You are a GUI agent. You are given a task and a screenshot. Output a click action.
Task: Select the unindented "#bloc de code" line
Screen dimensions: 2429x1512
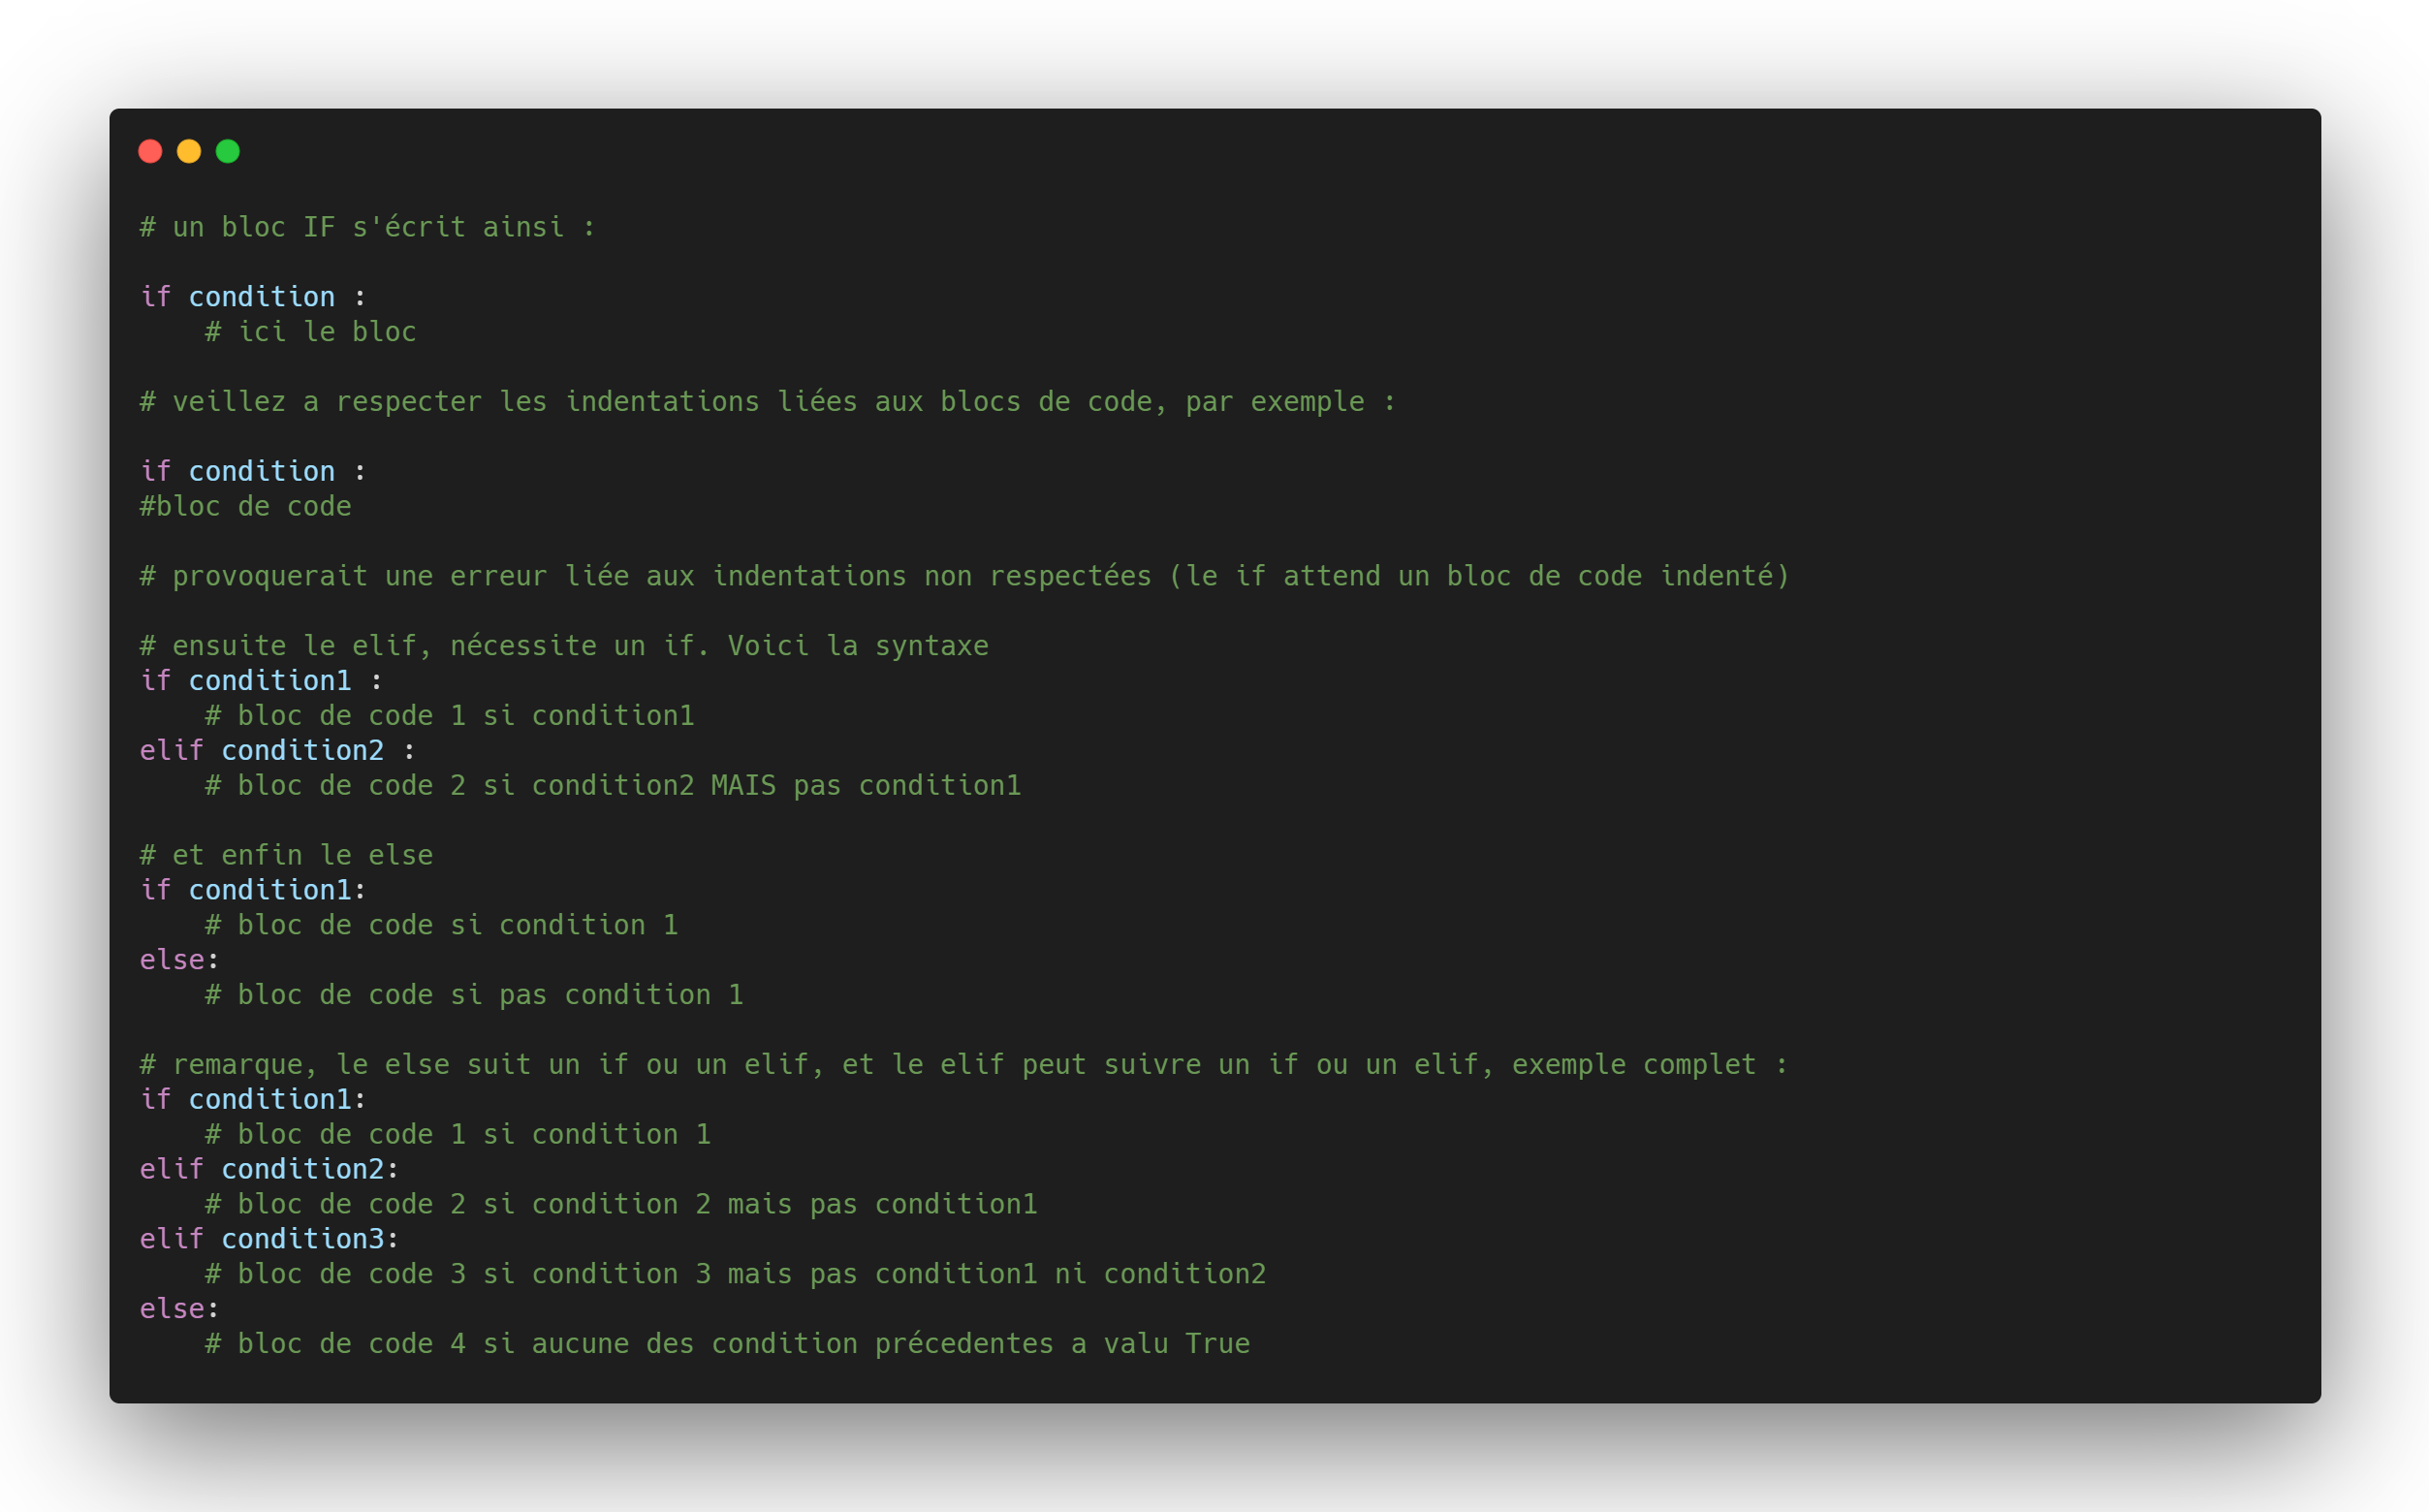(246, 507)
